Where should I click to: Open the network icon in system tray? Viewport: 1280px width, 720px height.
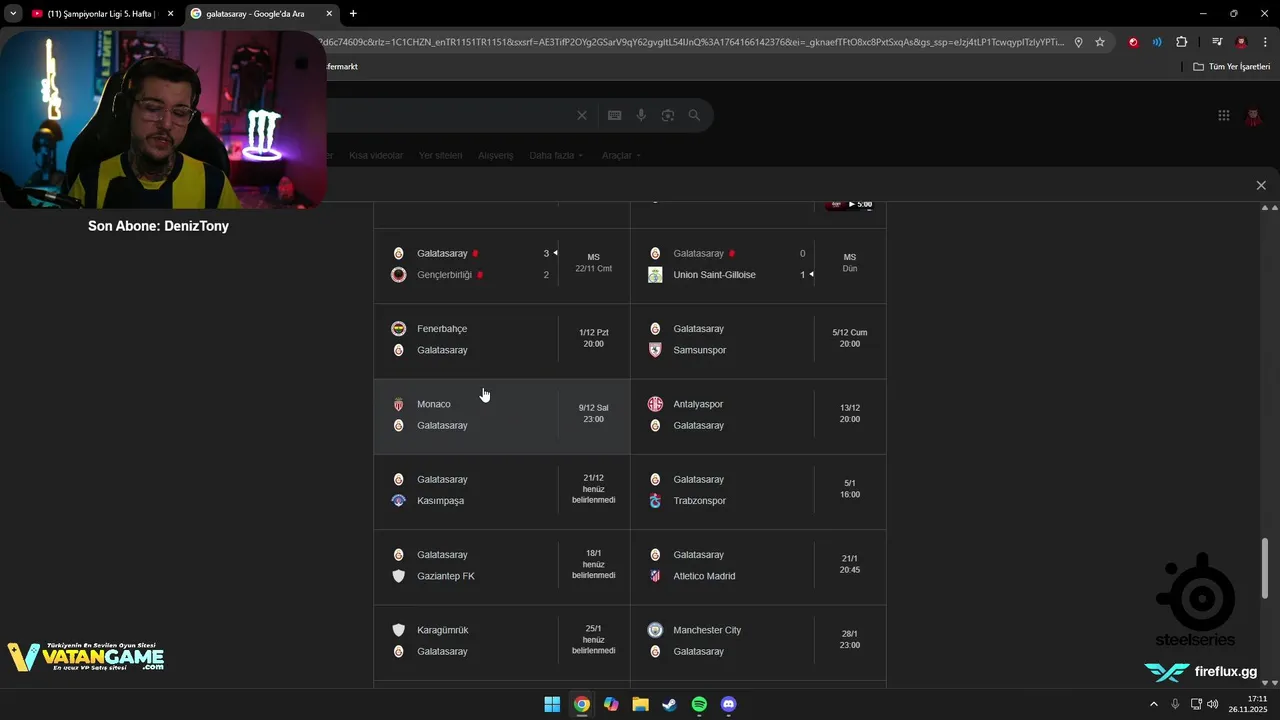pos(1196,704)
